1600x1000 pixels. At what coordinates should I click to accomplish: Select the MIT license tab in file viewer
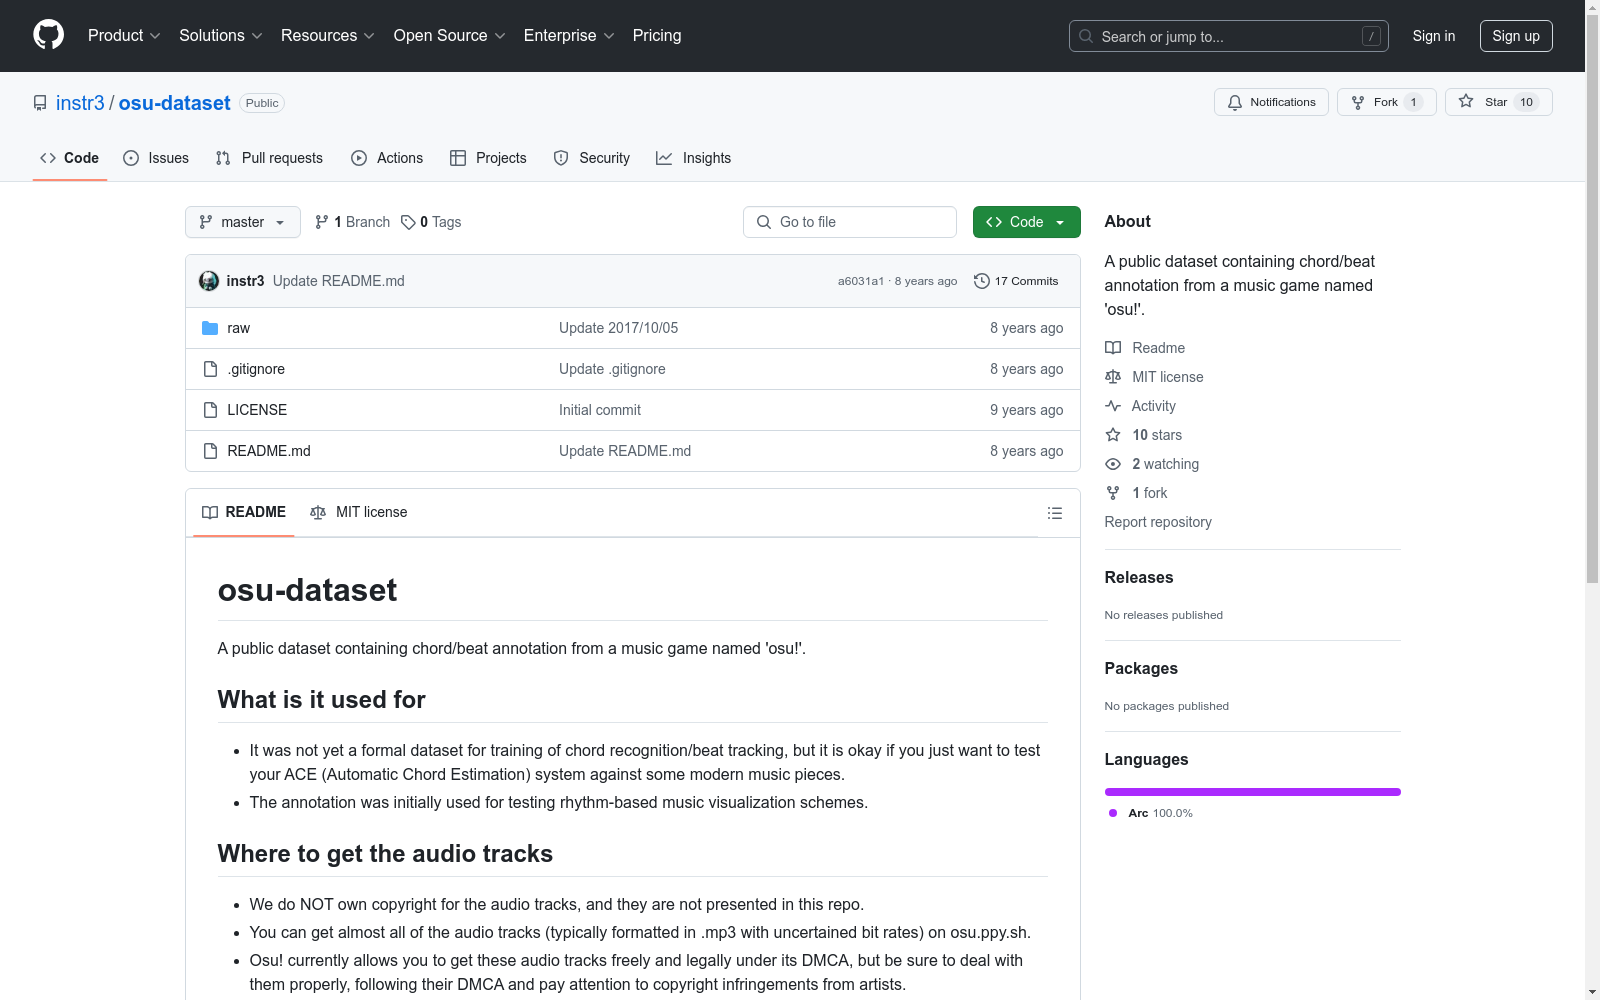click(359, 512)
